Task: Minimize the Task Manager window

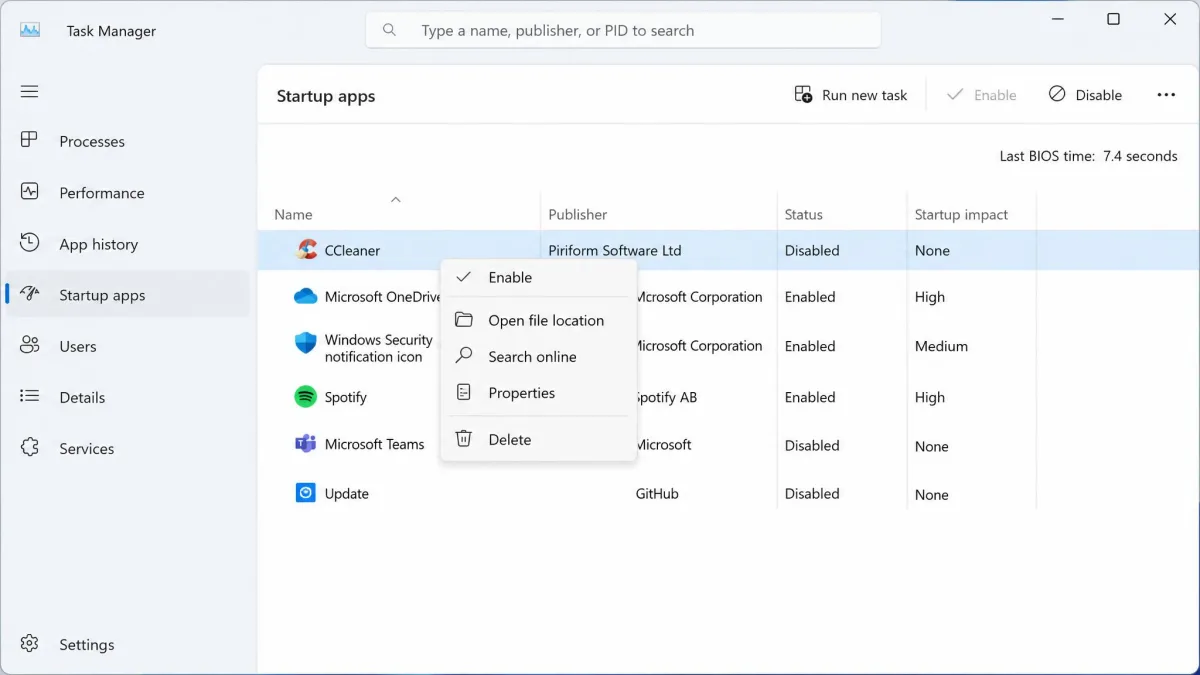Action: click(x=1056, y=19)
